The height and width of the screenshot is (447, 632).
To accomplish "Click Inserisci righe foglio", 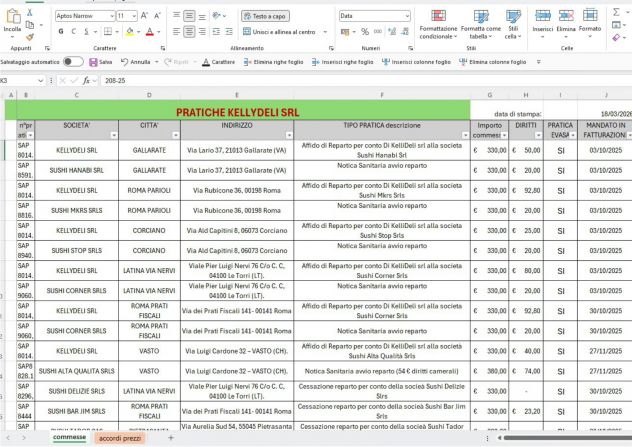I will (x=343, y=62).
